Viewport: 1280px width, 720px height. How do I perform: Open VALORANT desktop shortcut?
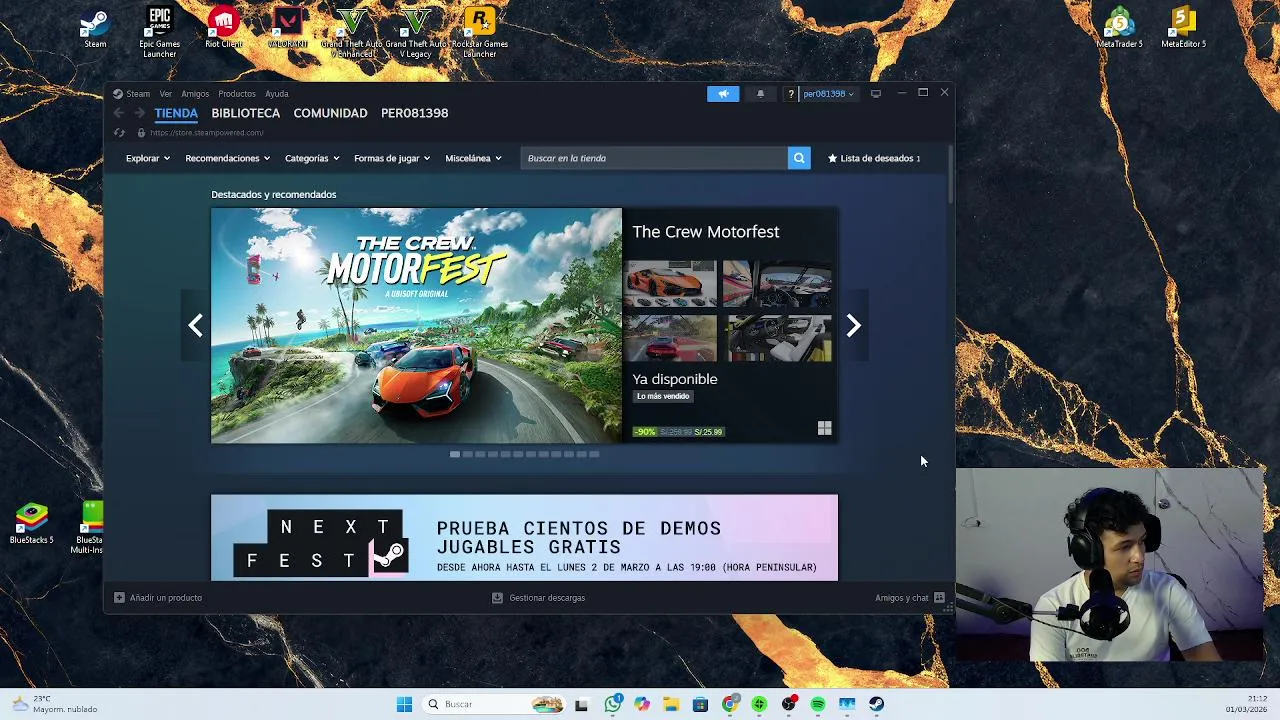288,28
